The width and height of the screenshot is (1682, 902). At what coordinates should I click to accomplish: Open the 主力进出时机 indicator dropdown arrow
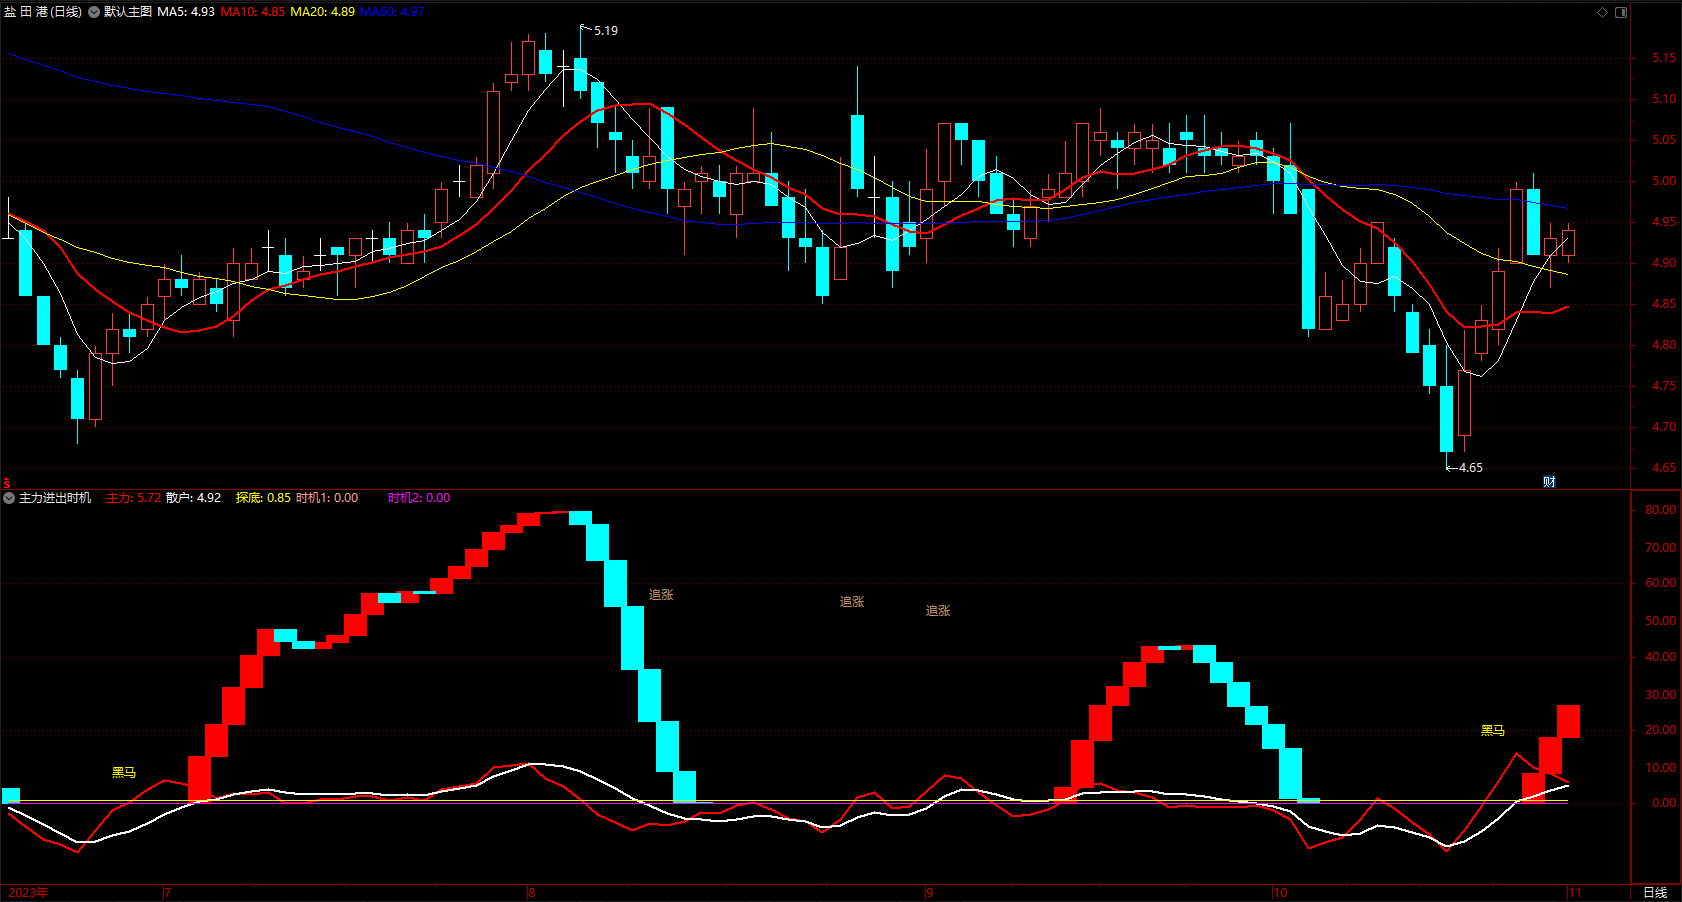(9, 498)
